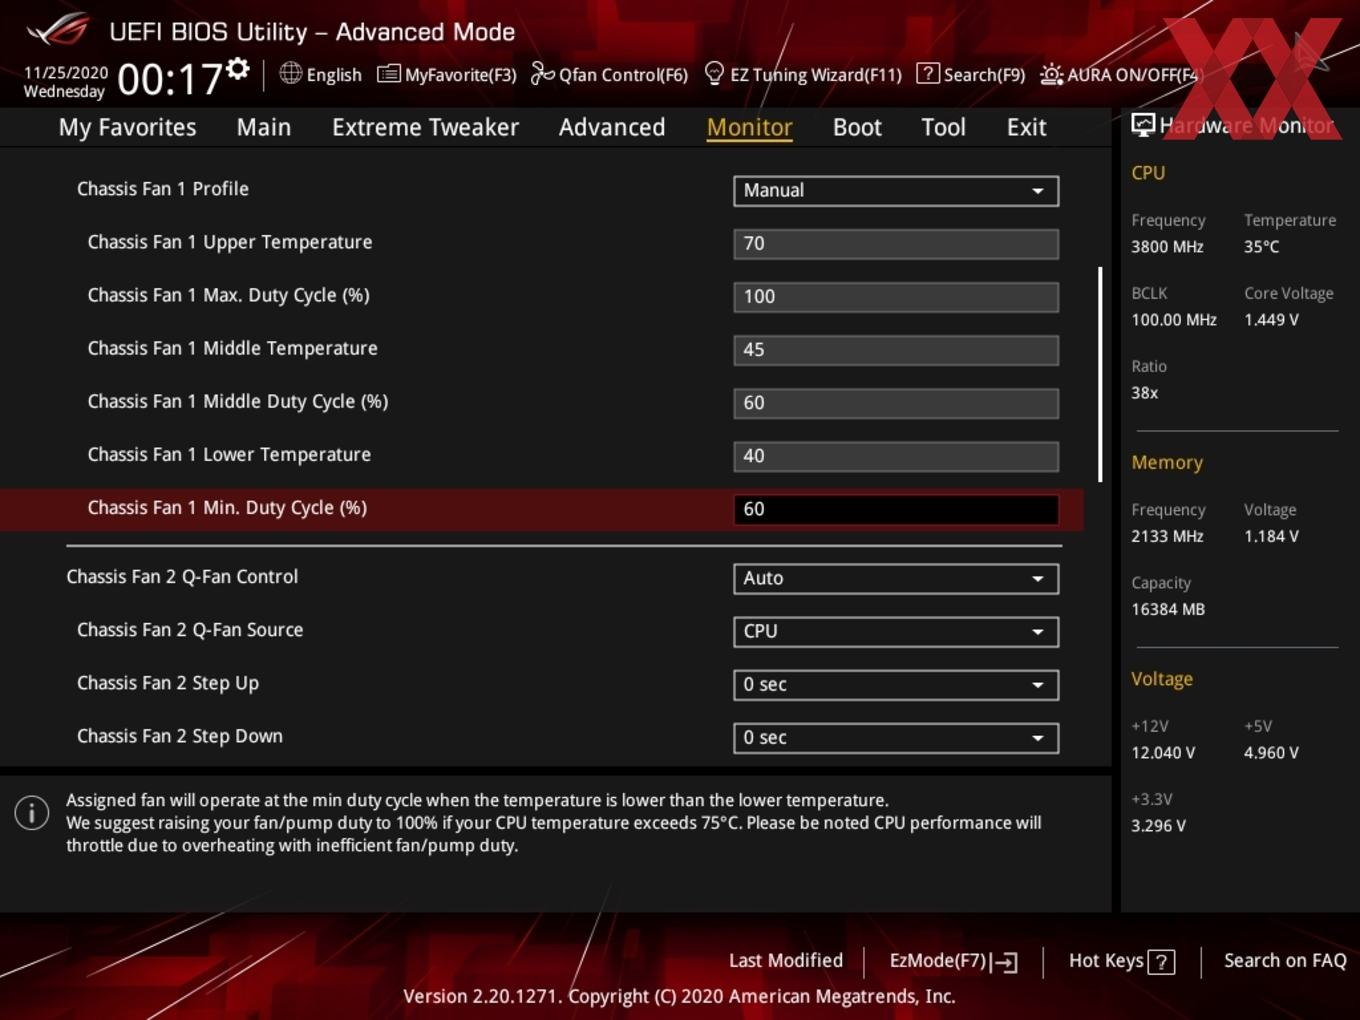1360x1020 pixels.
Task: Open the My Favorites tab
Action: [x=127, y=127]
